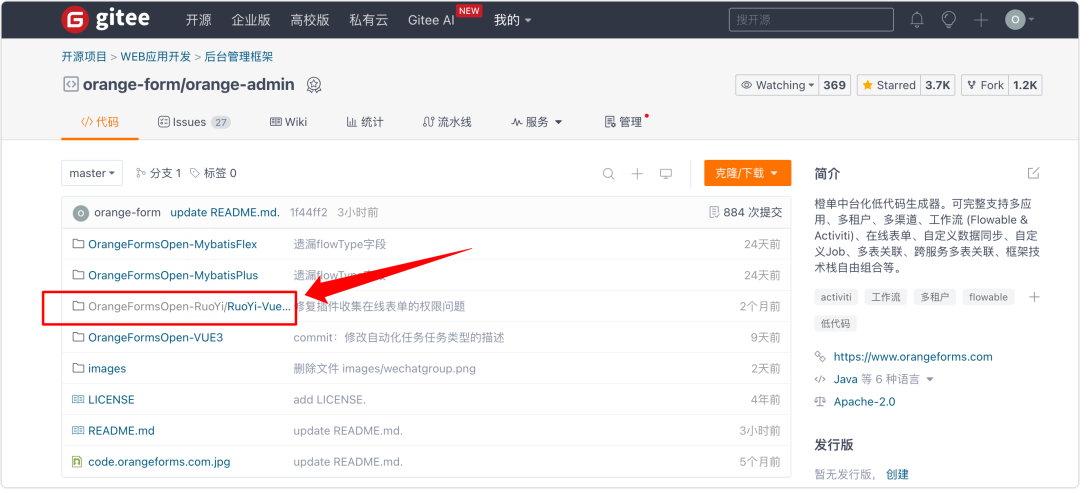This screenshot has height=489, width=1080.
Task: Click the plus icon to add a tag
Action: [1034, 297]
